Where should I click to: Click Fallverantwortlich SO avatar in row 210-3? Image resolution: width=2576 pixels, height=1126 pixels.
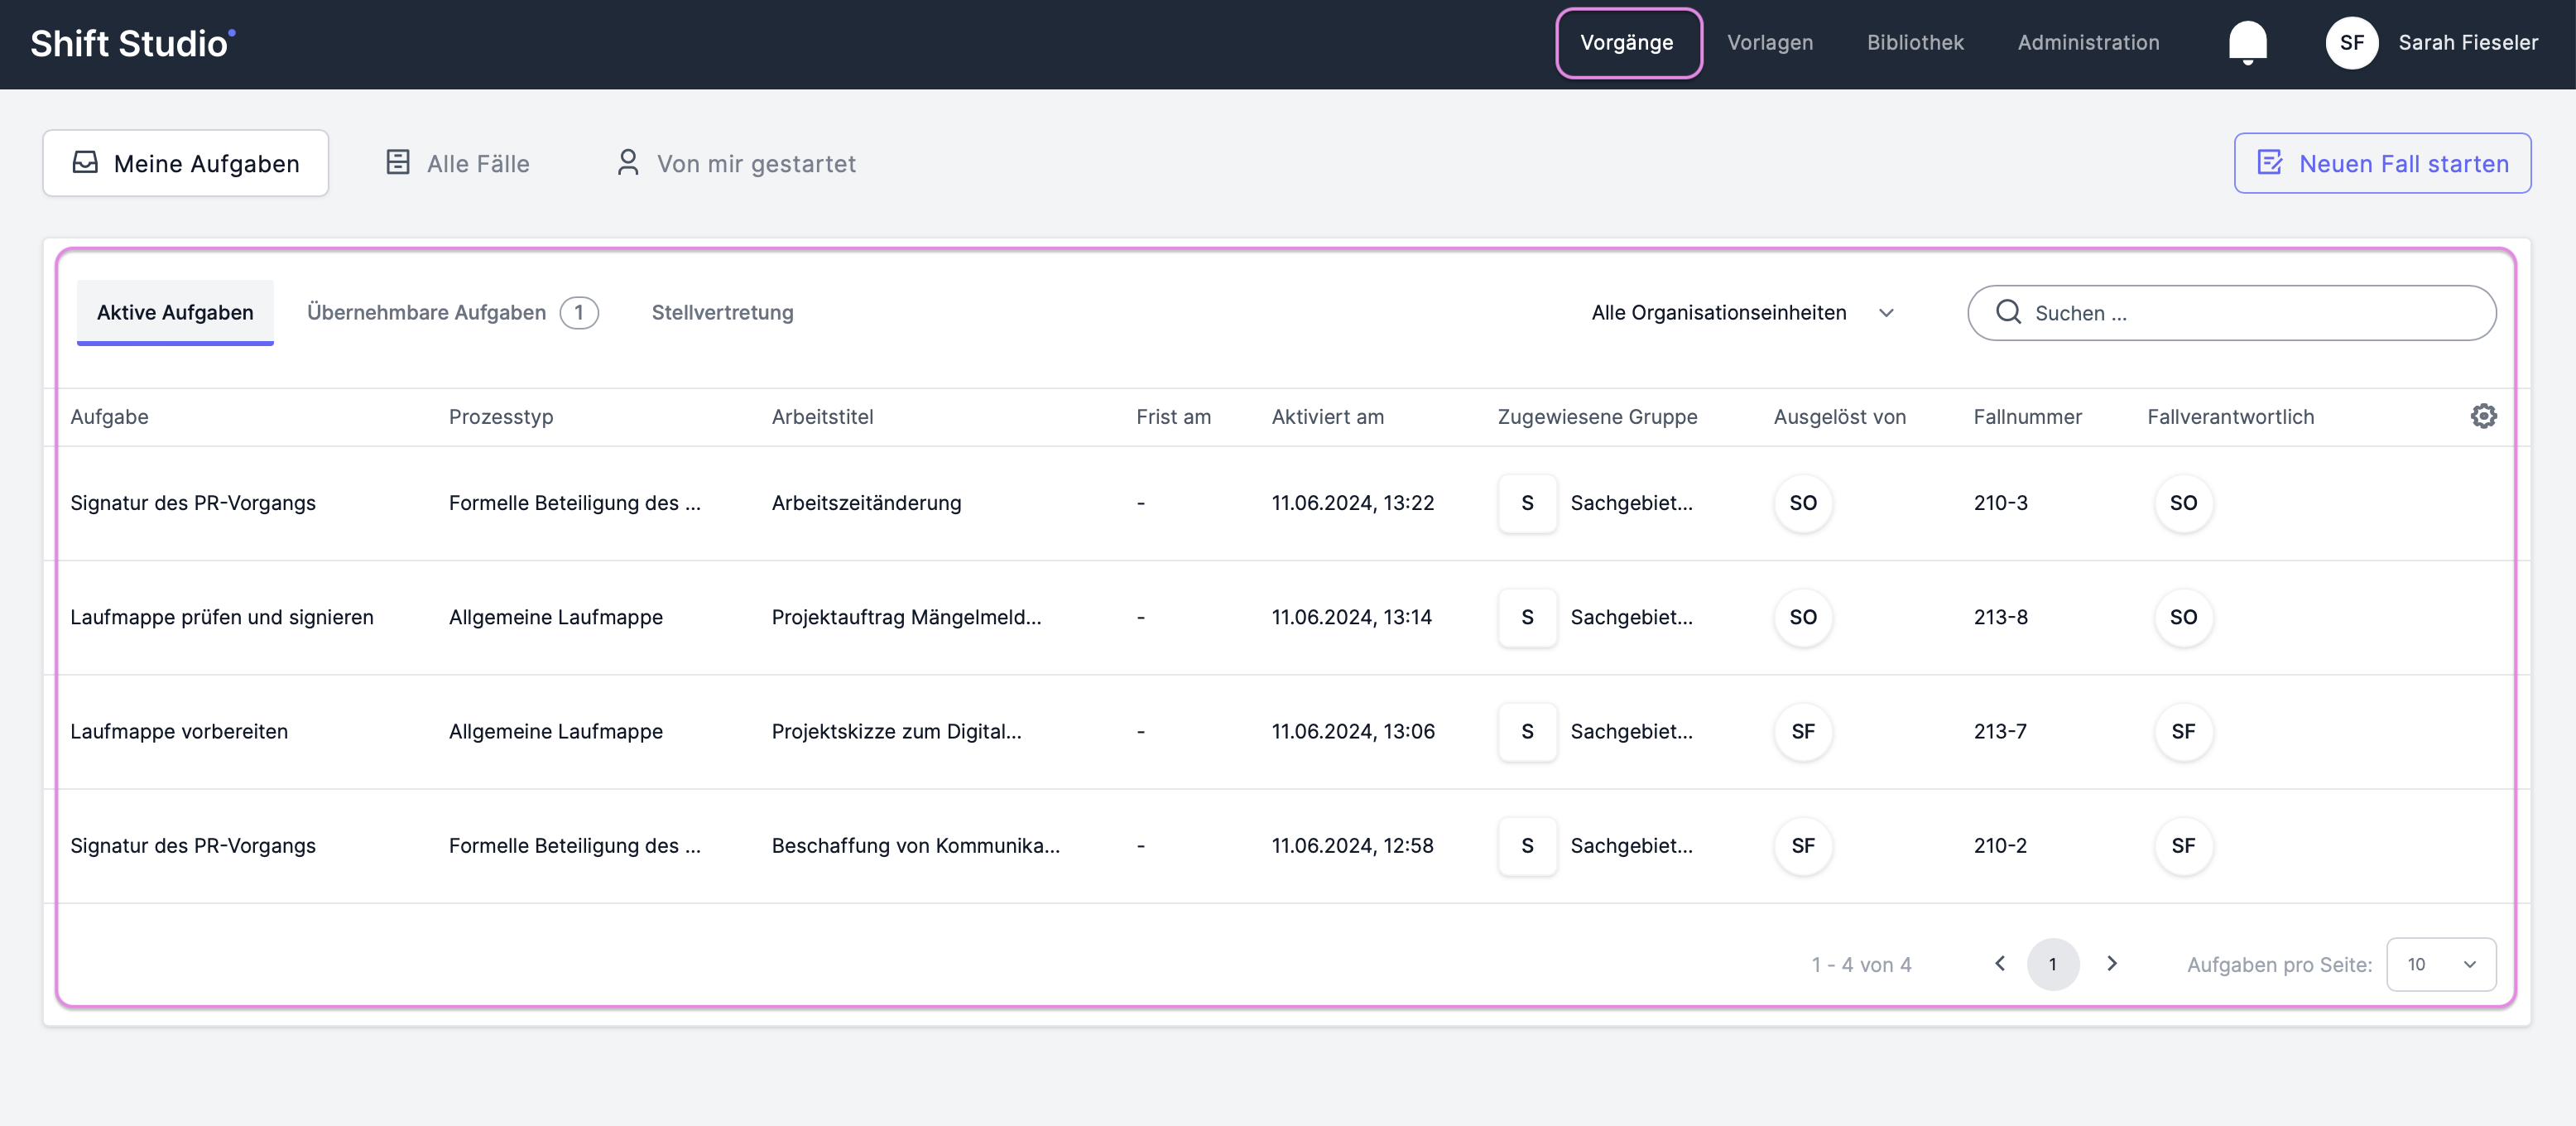[x=2183, y=503]
